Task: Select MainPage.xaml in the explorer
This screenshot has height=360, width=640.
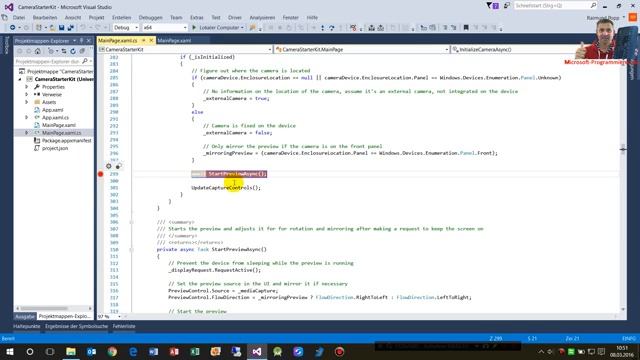Action: [58, 125]
